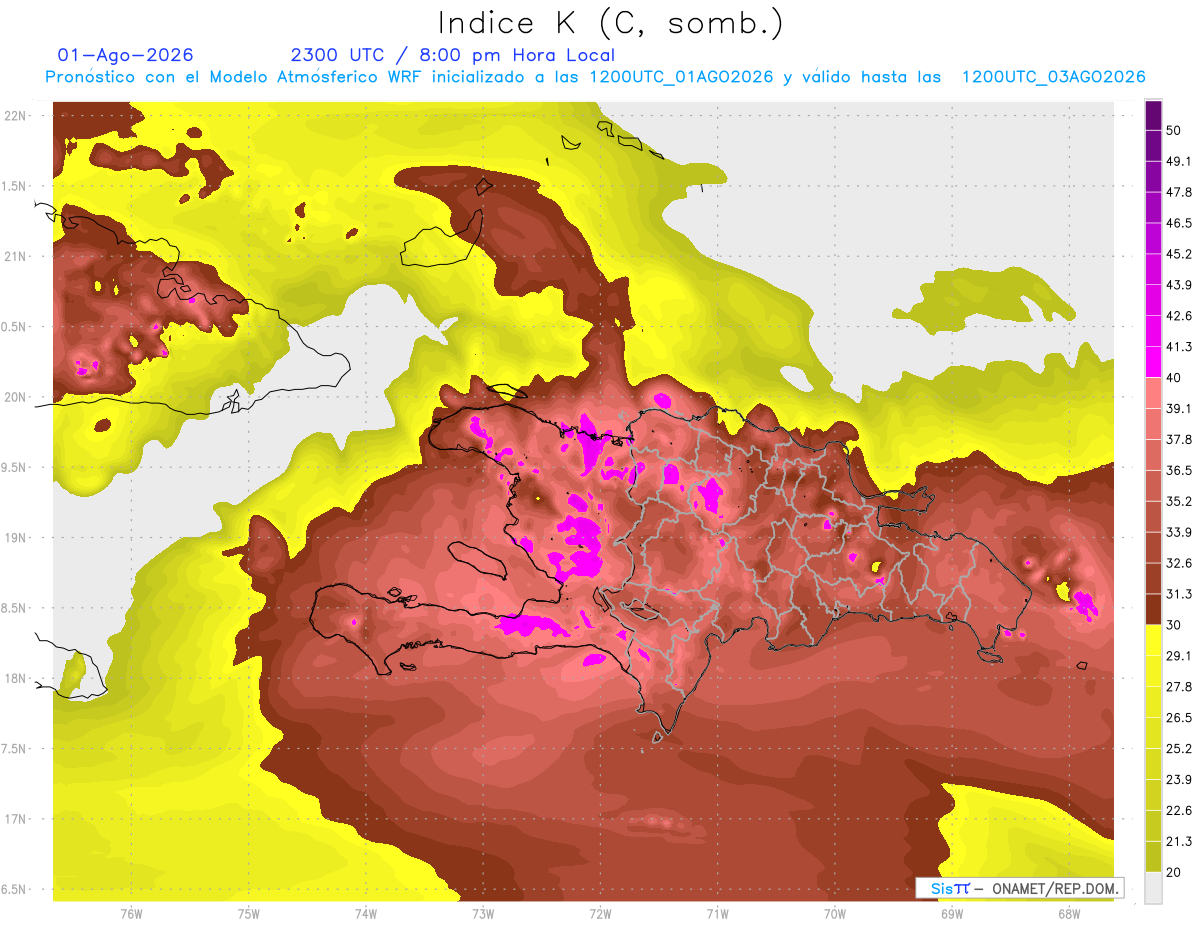The image size is (1200, 927).
Task: Click the colorbar value '50'
Action: (1174, 130)
